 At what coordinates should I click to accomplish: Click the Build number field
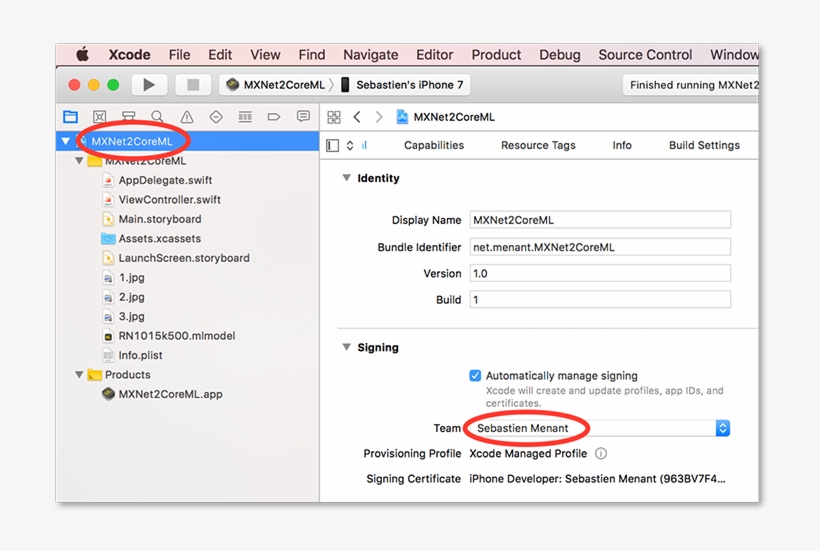pyautogui.click(x=600, y=300)
